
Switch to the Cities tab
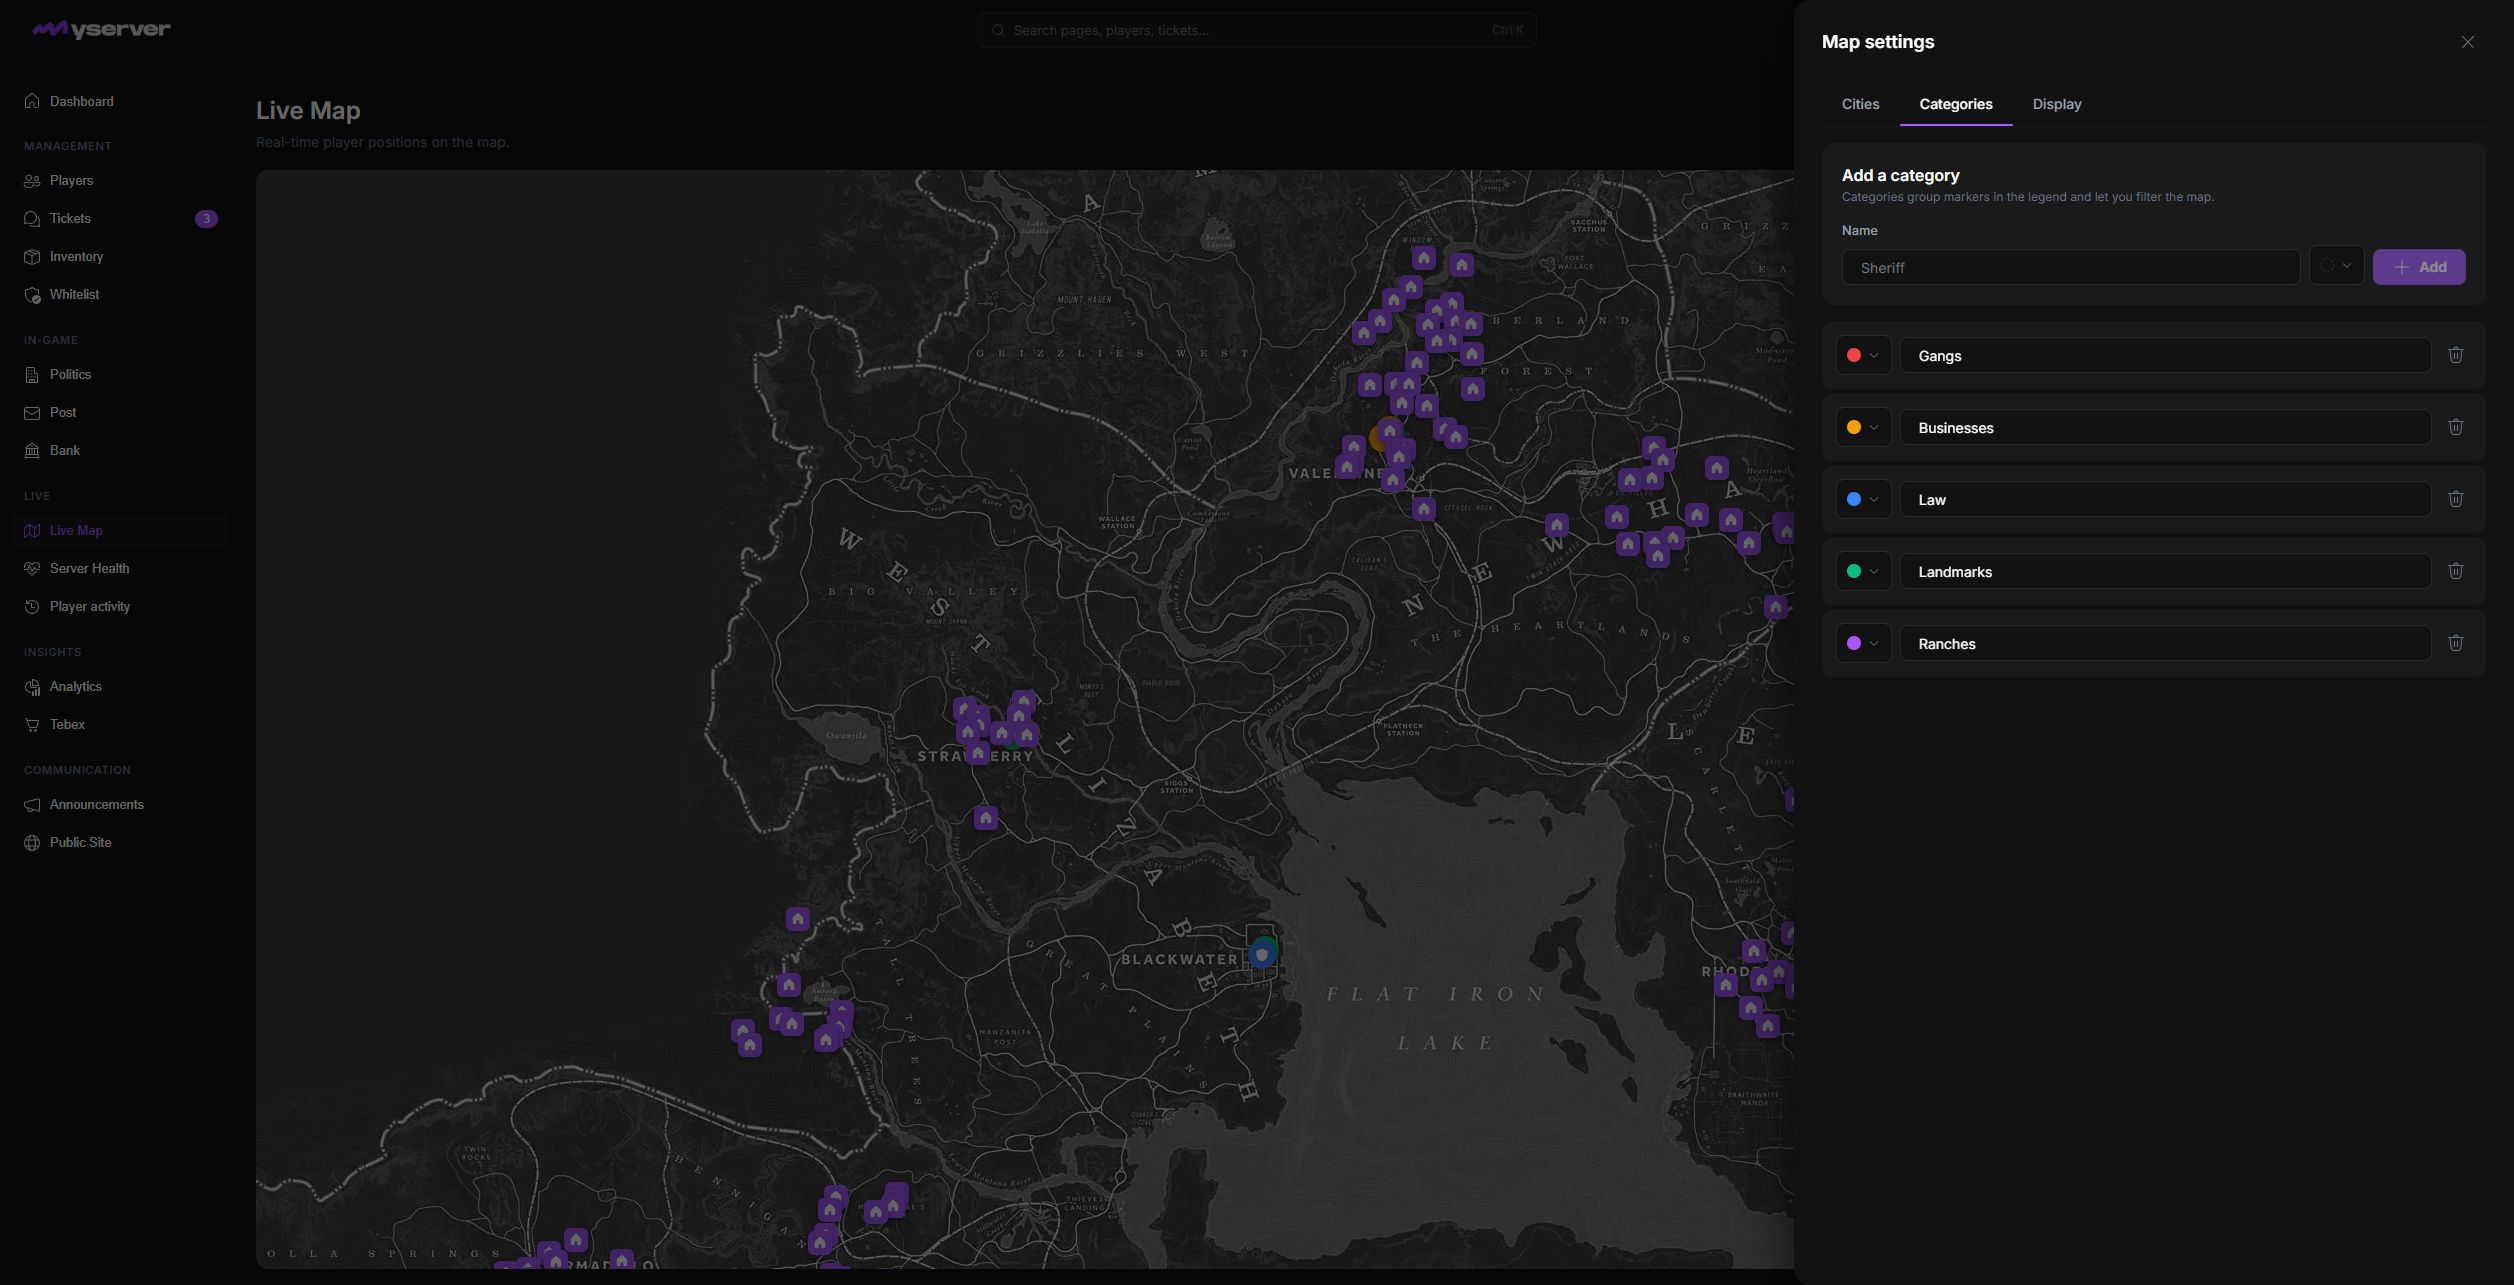(1860, 104)
